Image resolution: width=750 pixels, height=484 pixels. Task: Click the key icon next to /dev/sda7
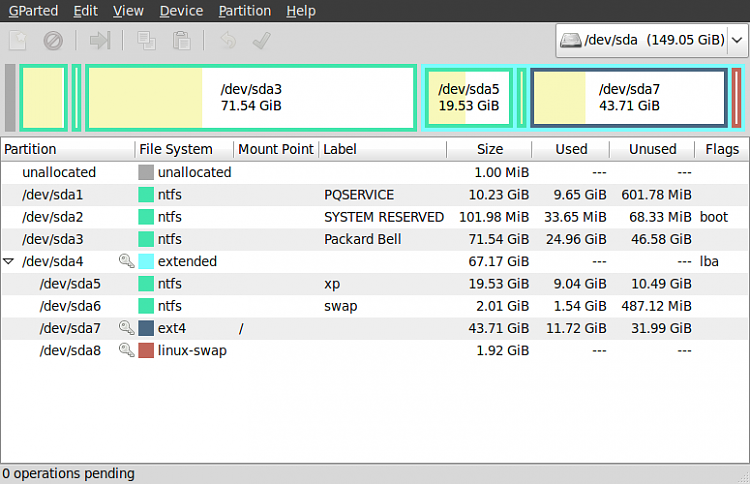point(126,328)
